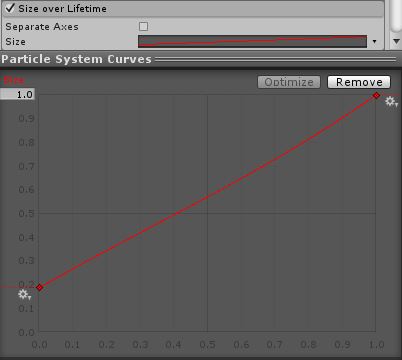This screenshot has height=360, width=402.
Task: Click the Size curve preview field
Action: coord(252,41)
